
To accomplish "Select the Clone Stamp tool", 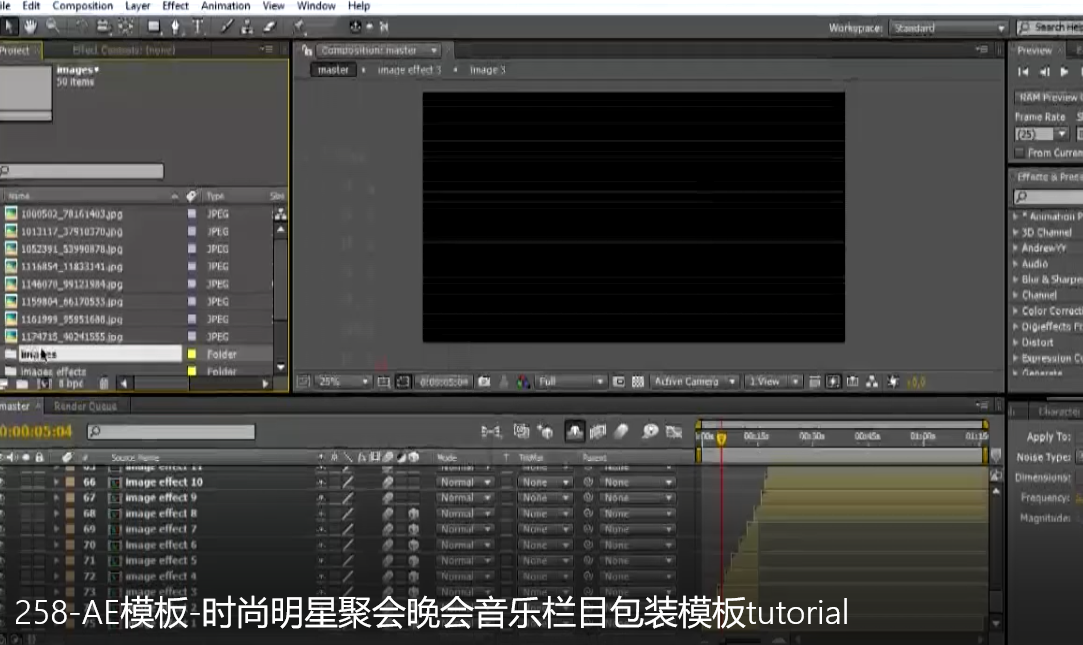I will 247,27.
